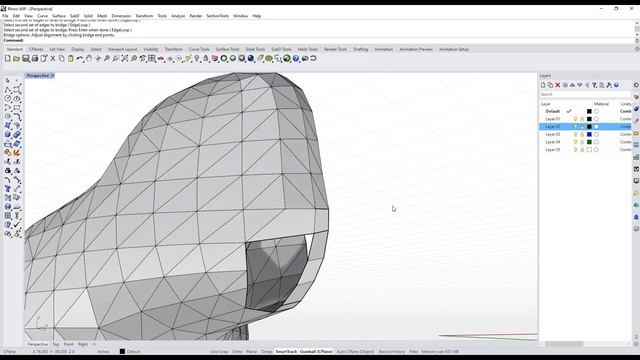Image resolution: width=640 pixels, height=360 pixels.
Task: Open layer tools hammer icon
Action: 609,85
